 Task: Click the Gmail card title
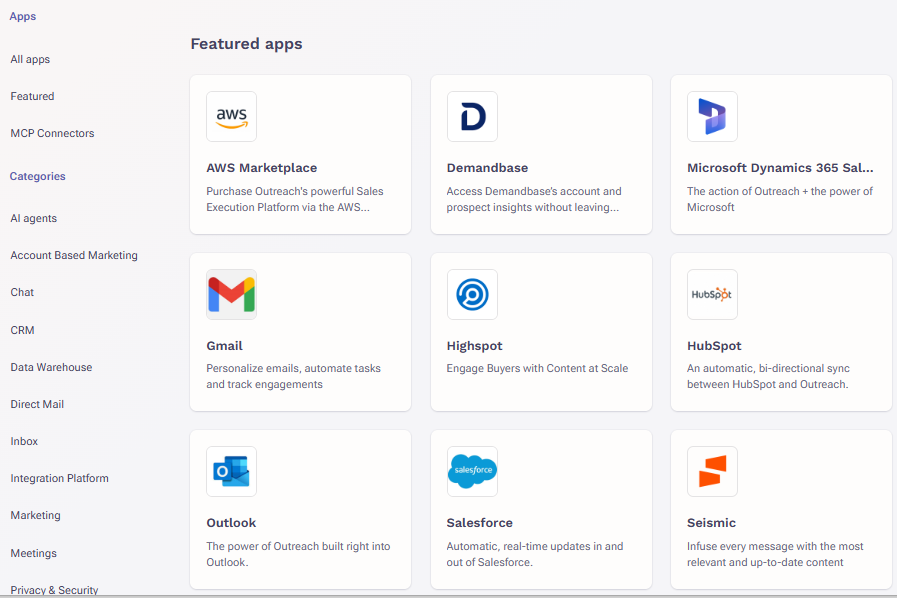point(224,346)
